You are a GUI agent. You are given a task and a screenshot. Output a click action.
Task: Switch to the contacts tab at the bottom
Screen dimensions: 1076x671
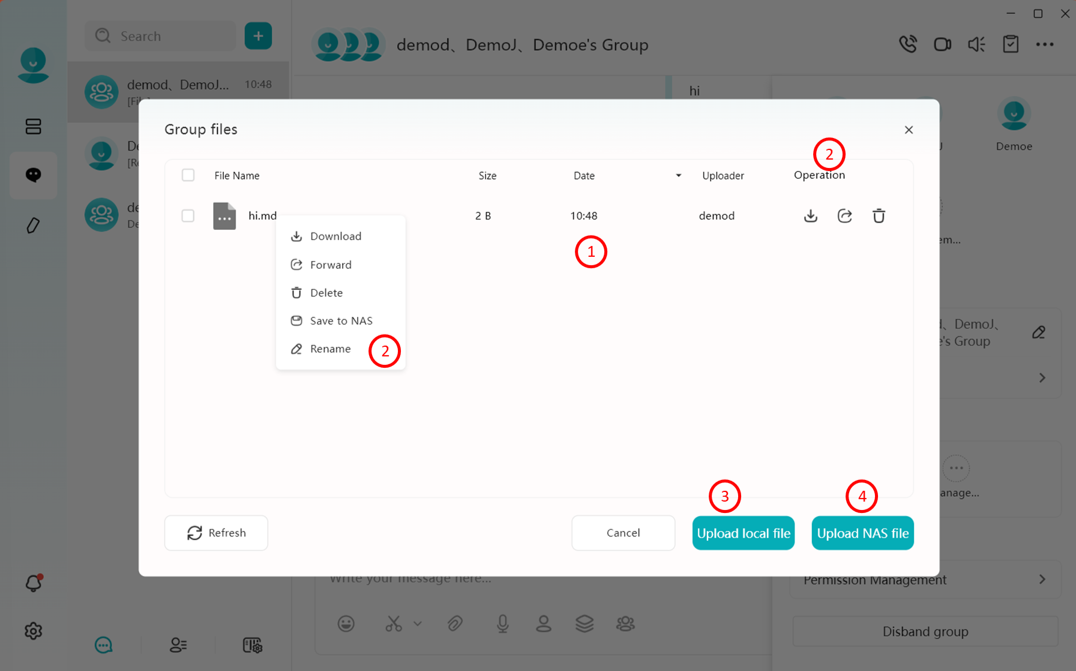(x=178, y=645)
